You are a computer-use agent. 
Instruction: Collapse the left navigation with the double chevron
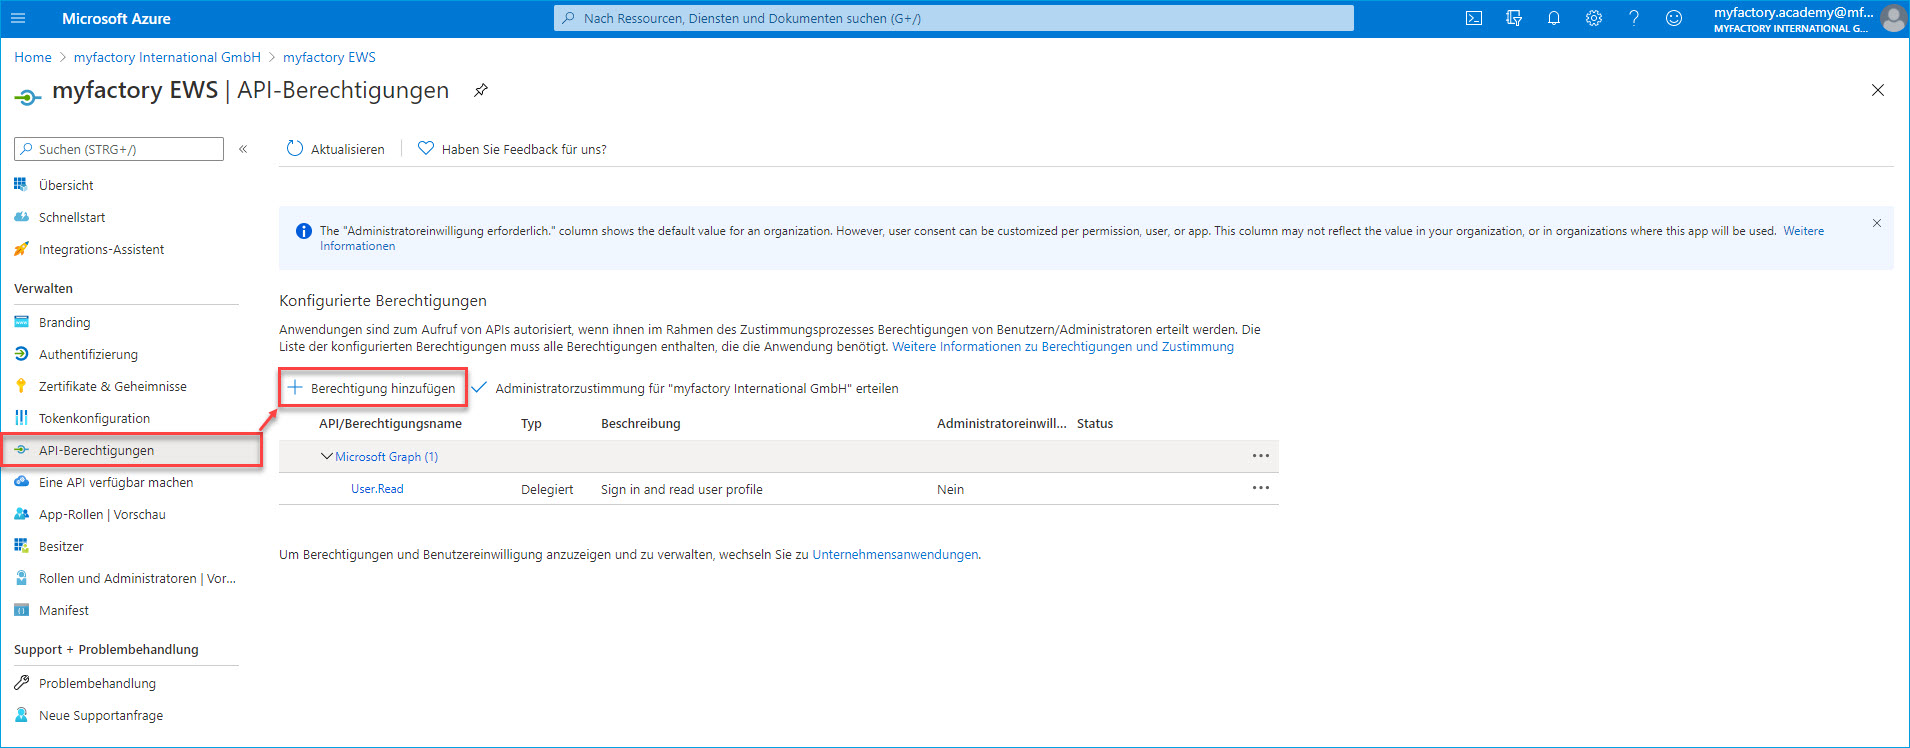click(243, 149)
